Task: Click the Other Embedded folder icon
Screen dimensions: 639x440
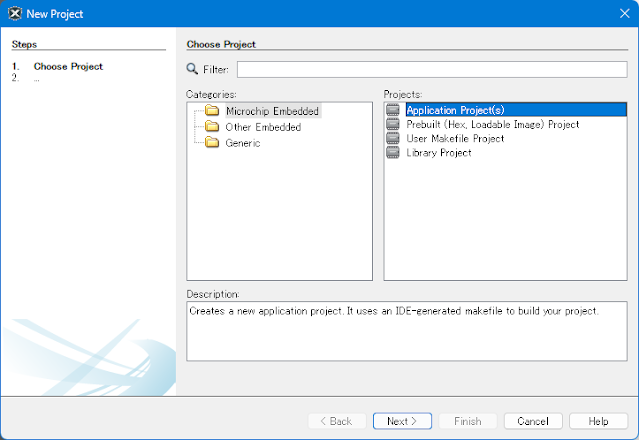Action: [212, 126]
